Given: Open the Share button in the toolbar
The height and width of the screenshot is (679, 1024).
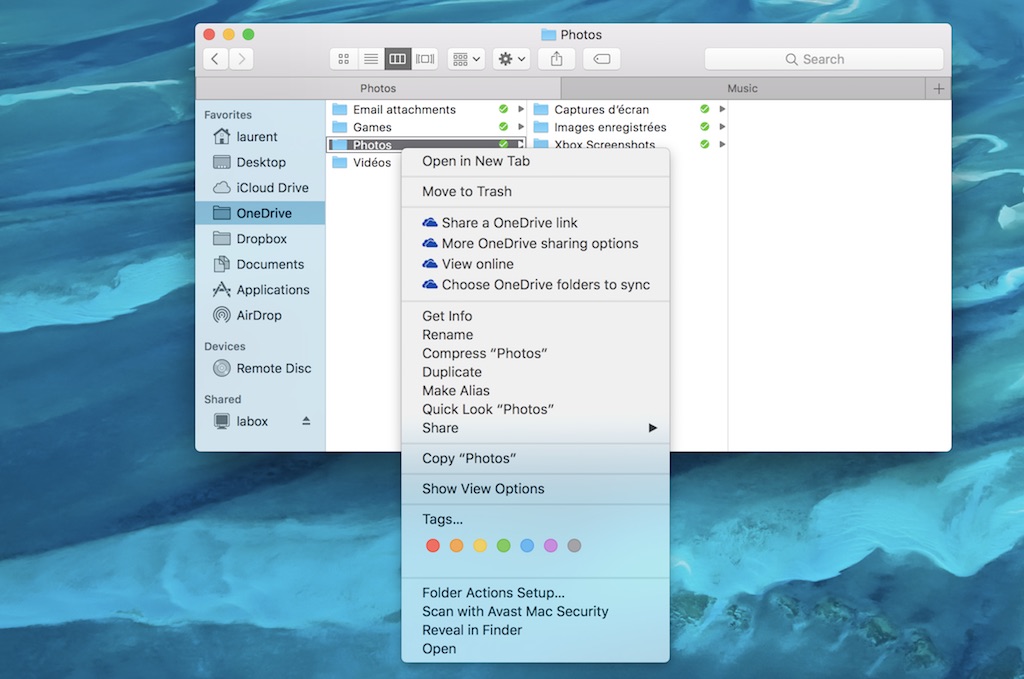Looking at the screenshot, I should click(x=556, y=58).
